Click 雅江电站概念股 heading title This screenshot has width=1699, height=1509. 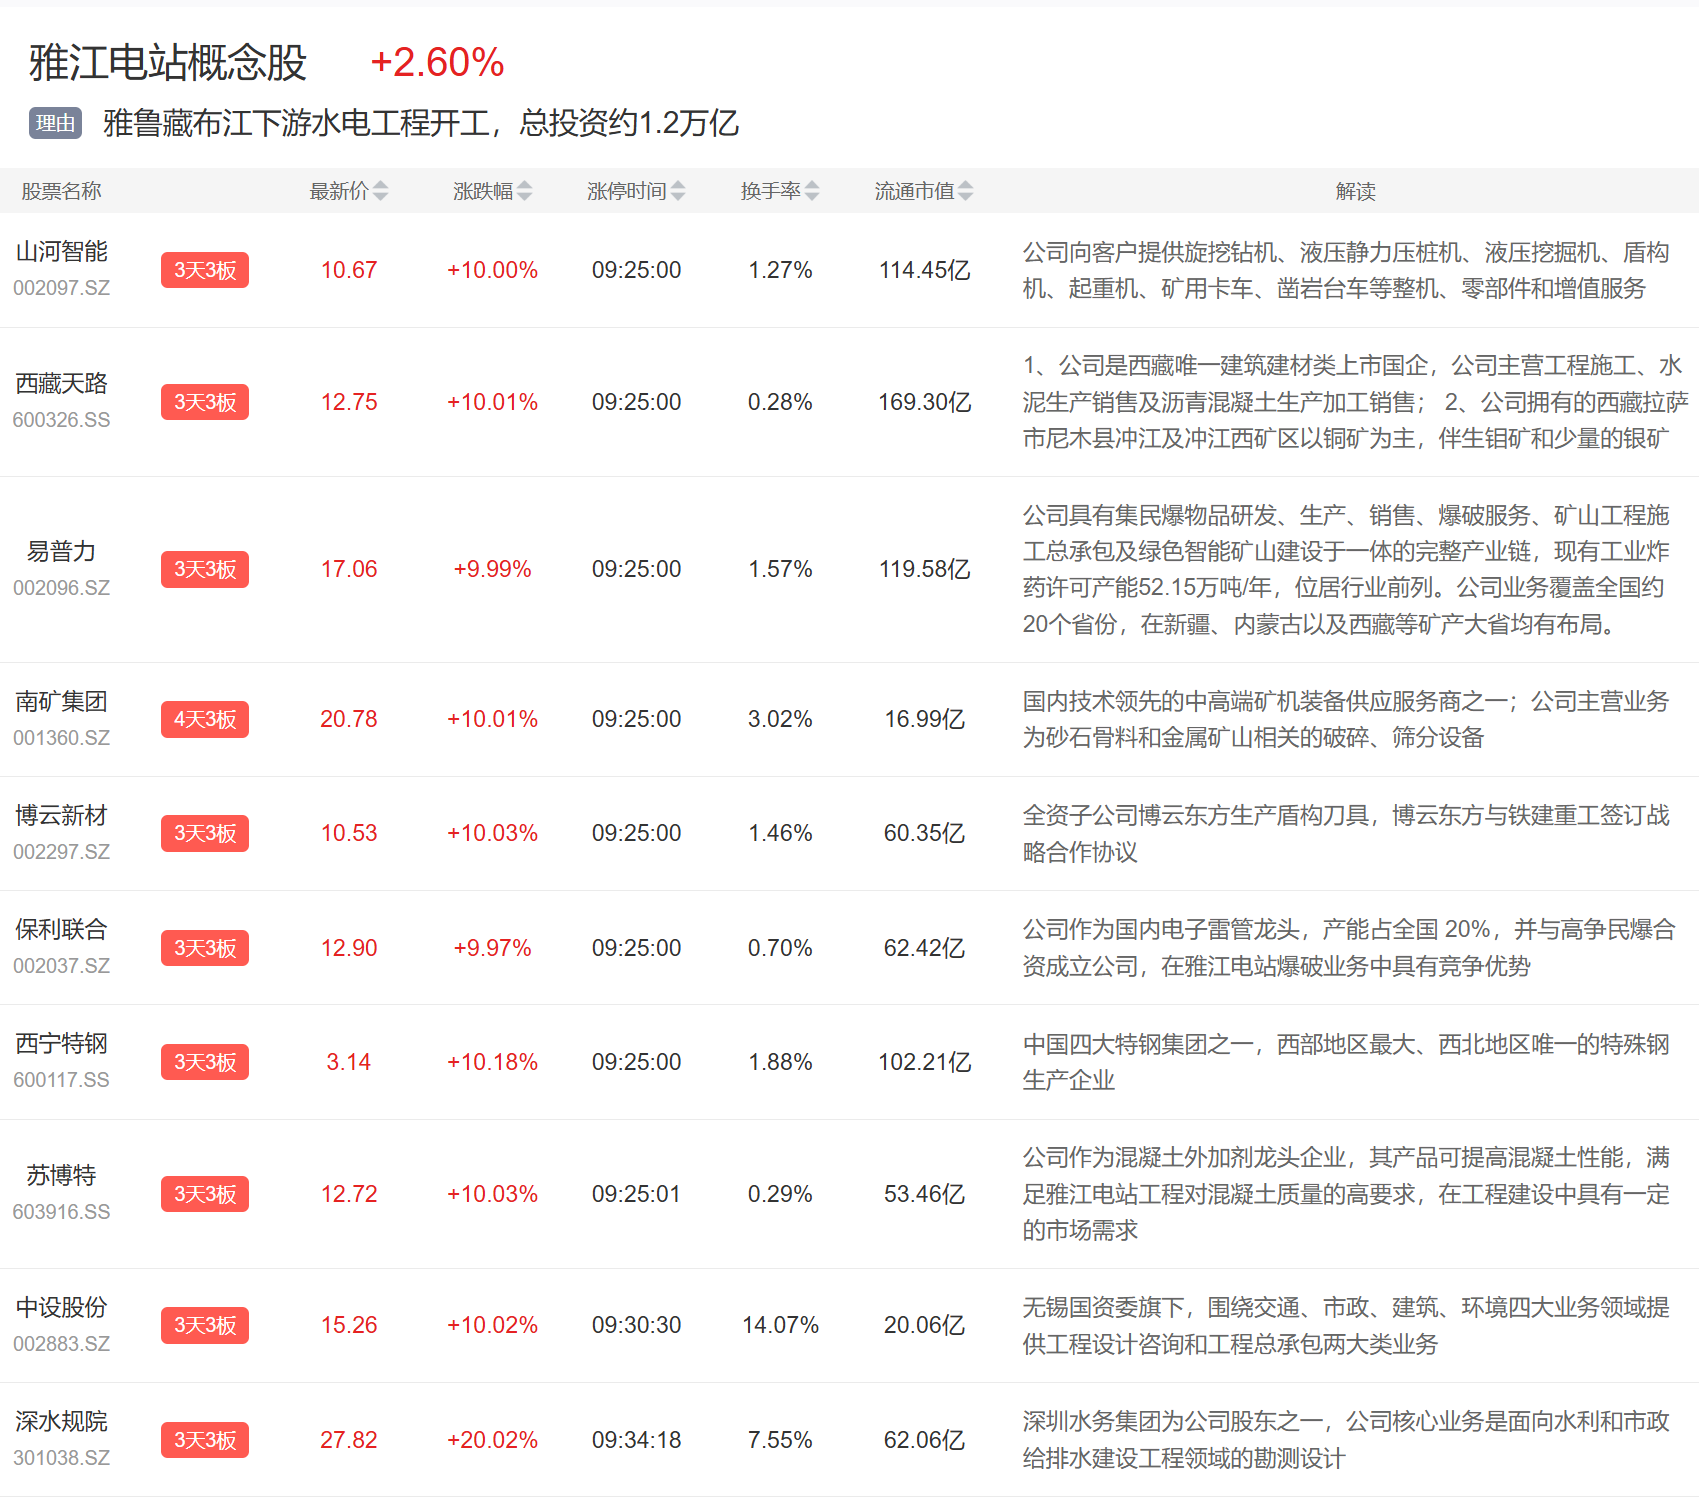click(x=168, y=63)
